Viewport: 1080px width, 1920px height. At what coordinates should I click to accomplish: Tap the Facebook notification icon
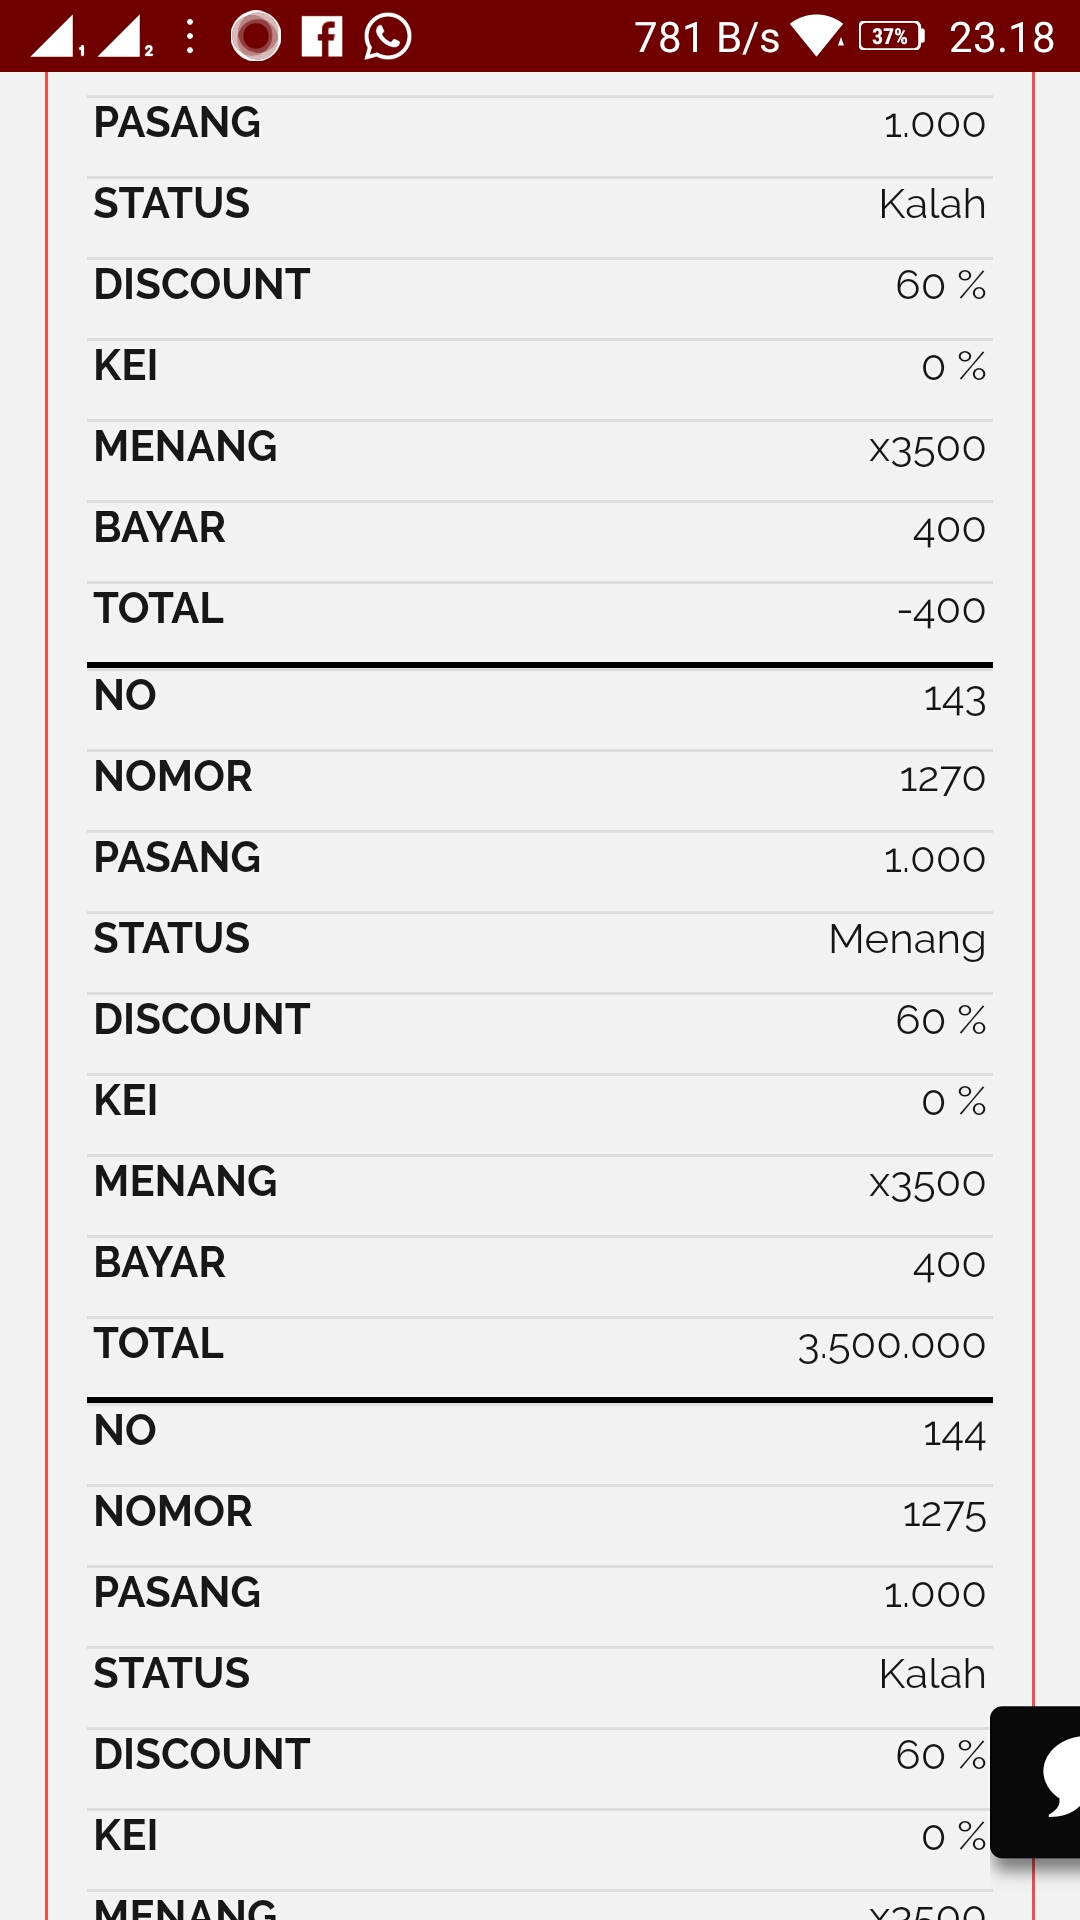(322, 37)
